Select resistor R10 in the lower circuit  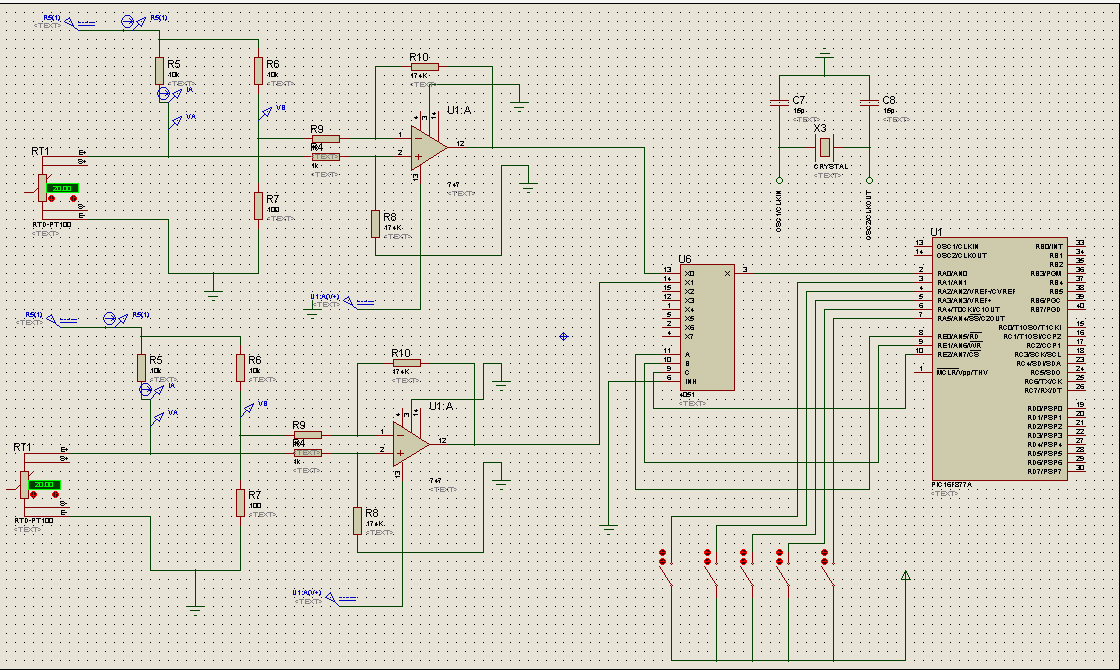pos(406,363)
